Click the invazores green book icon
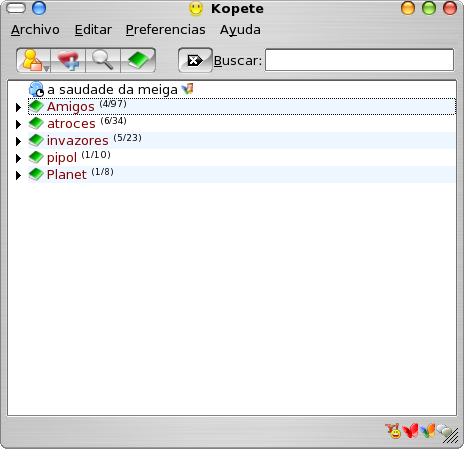The image size is (464, 449). (36, 141)
